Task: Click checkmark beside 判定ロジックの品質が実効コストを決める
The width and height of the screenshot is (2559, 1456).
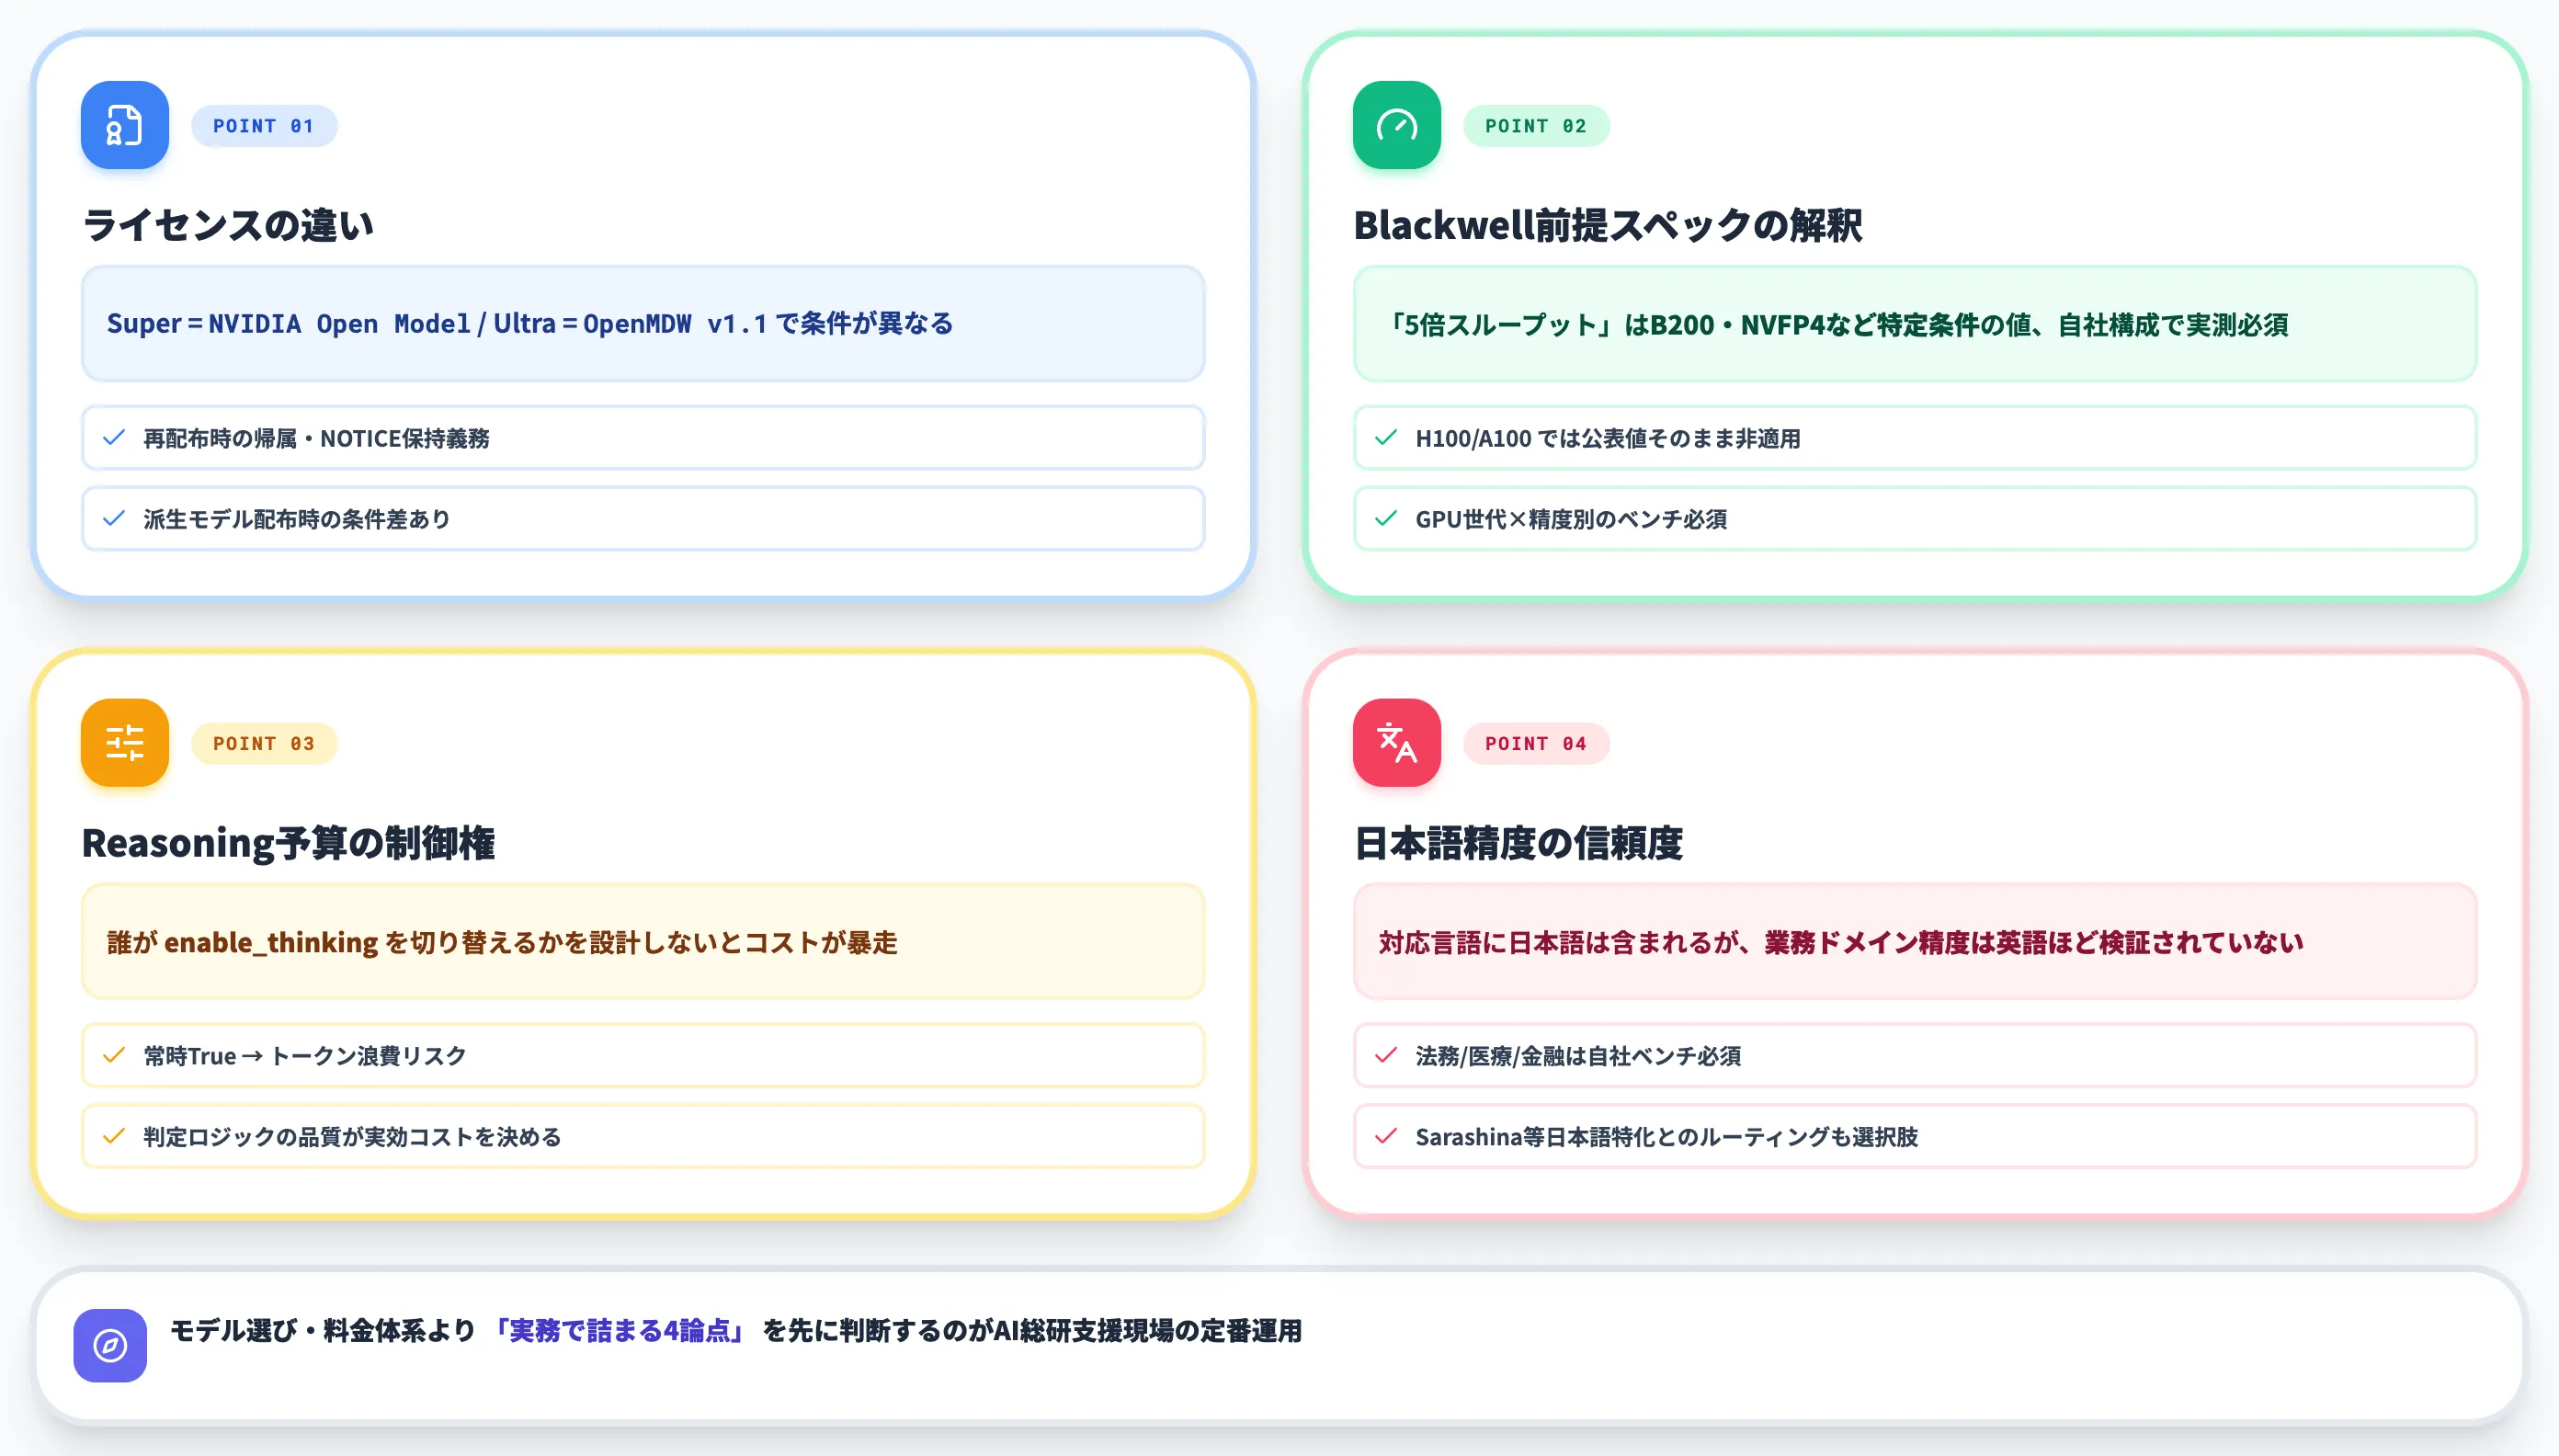Action: [x=114, y=1136]
